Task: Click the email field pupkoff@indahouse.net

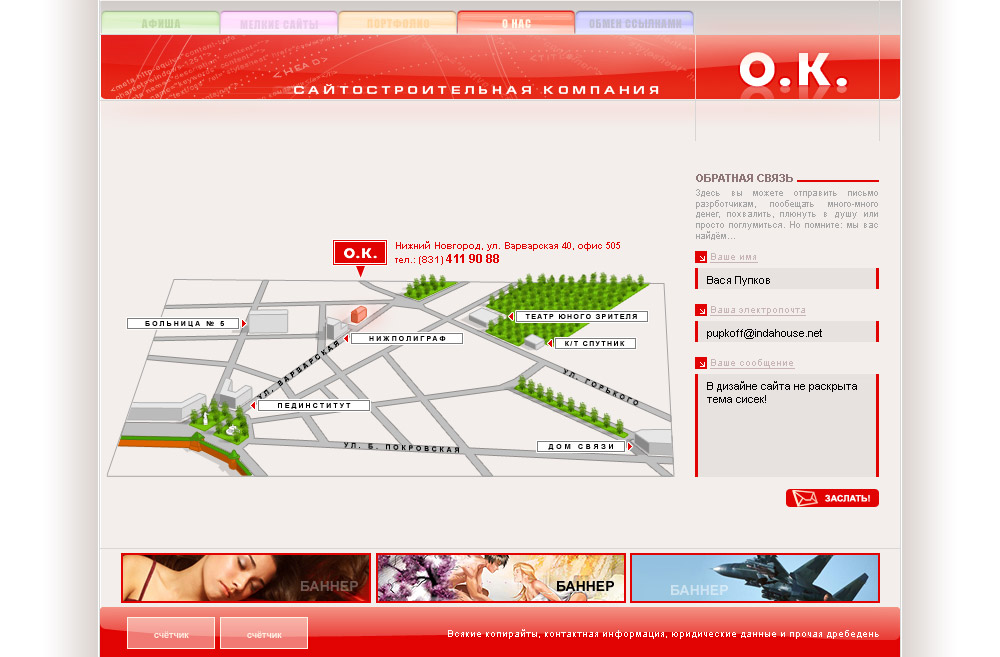Action: coord(787,332)
